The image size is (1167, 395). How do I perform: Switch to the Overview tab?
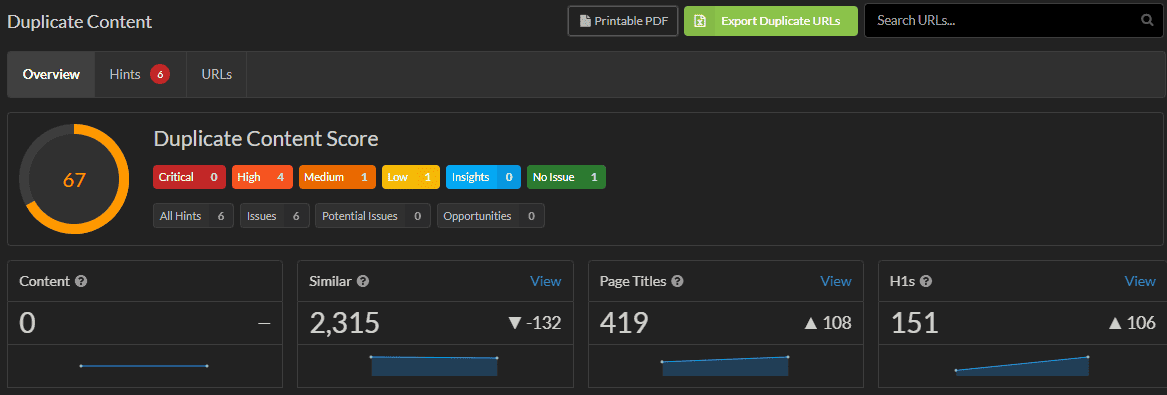tap(51, 74)
